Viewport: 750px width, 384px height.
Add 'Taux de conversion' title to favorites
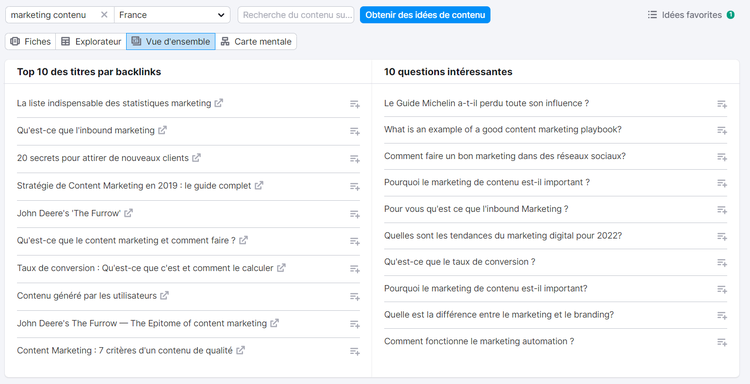(x=354, y=269)
